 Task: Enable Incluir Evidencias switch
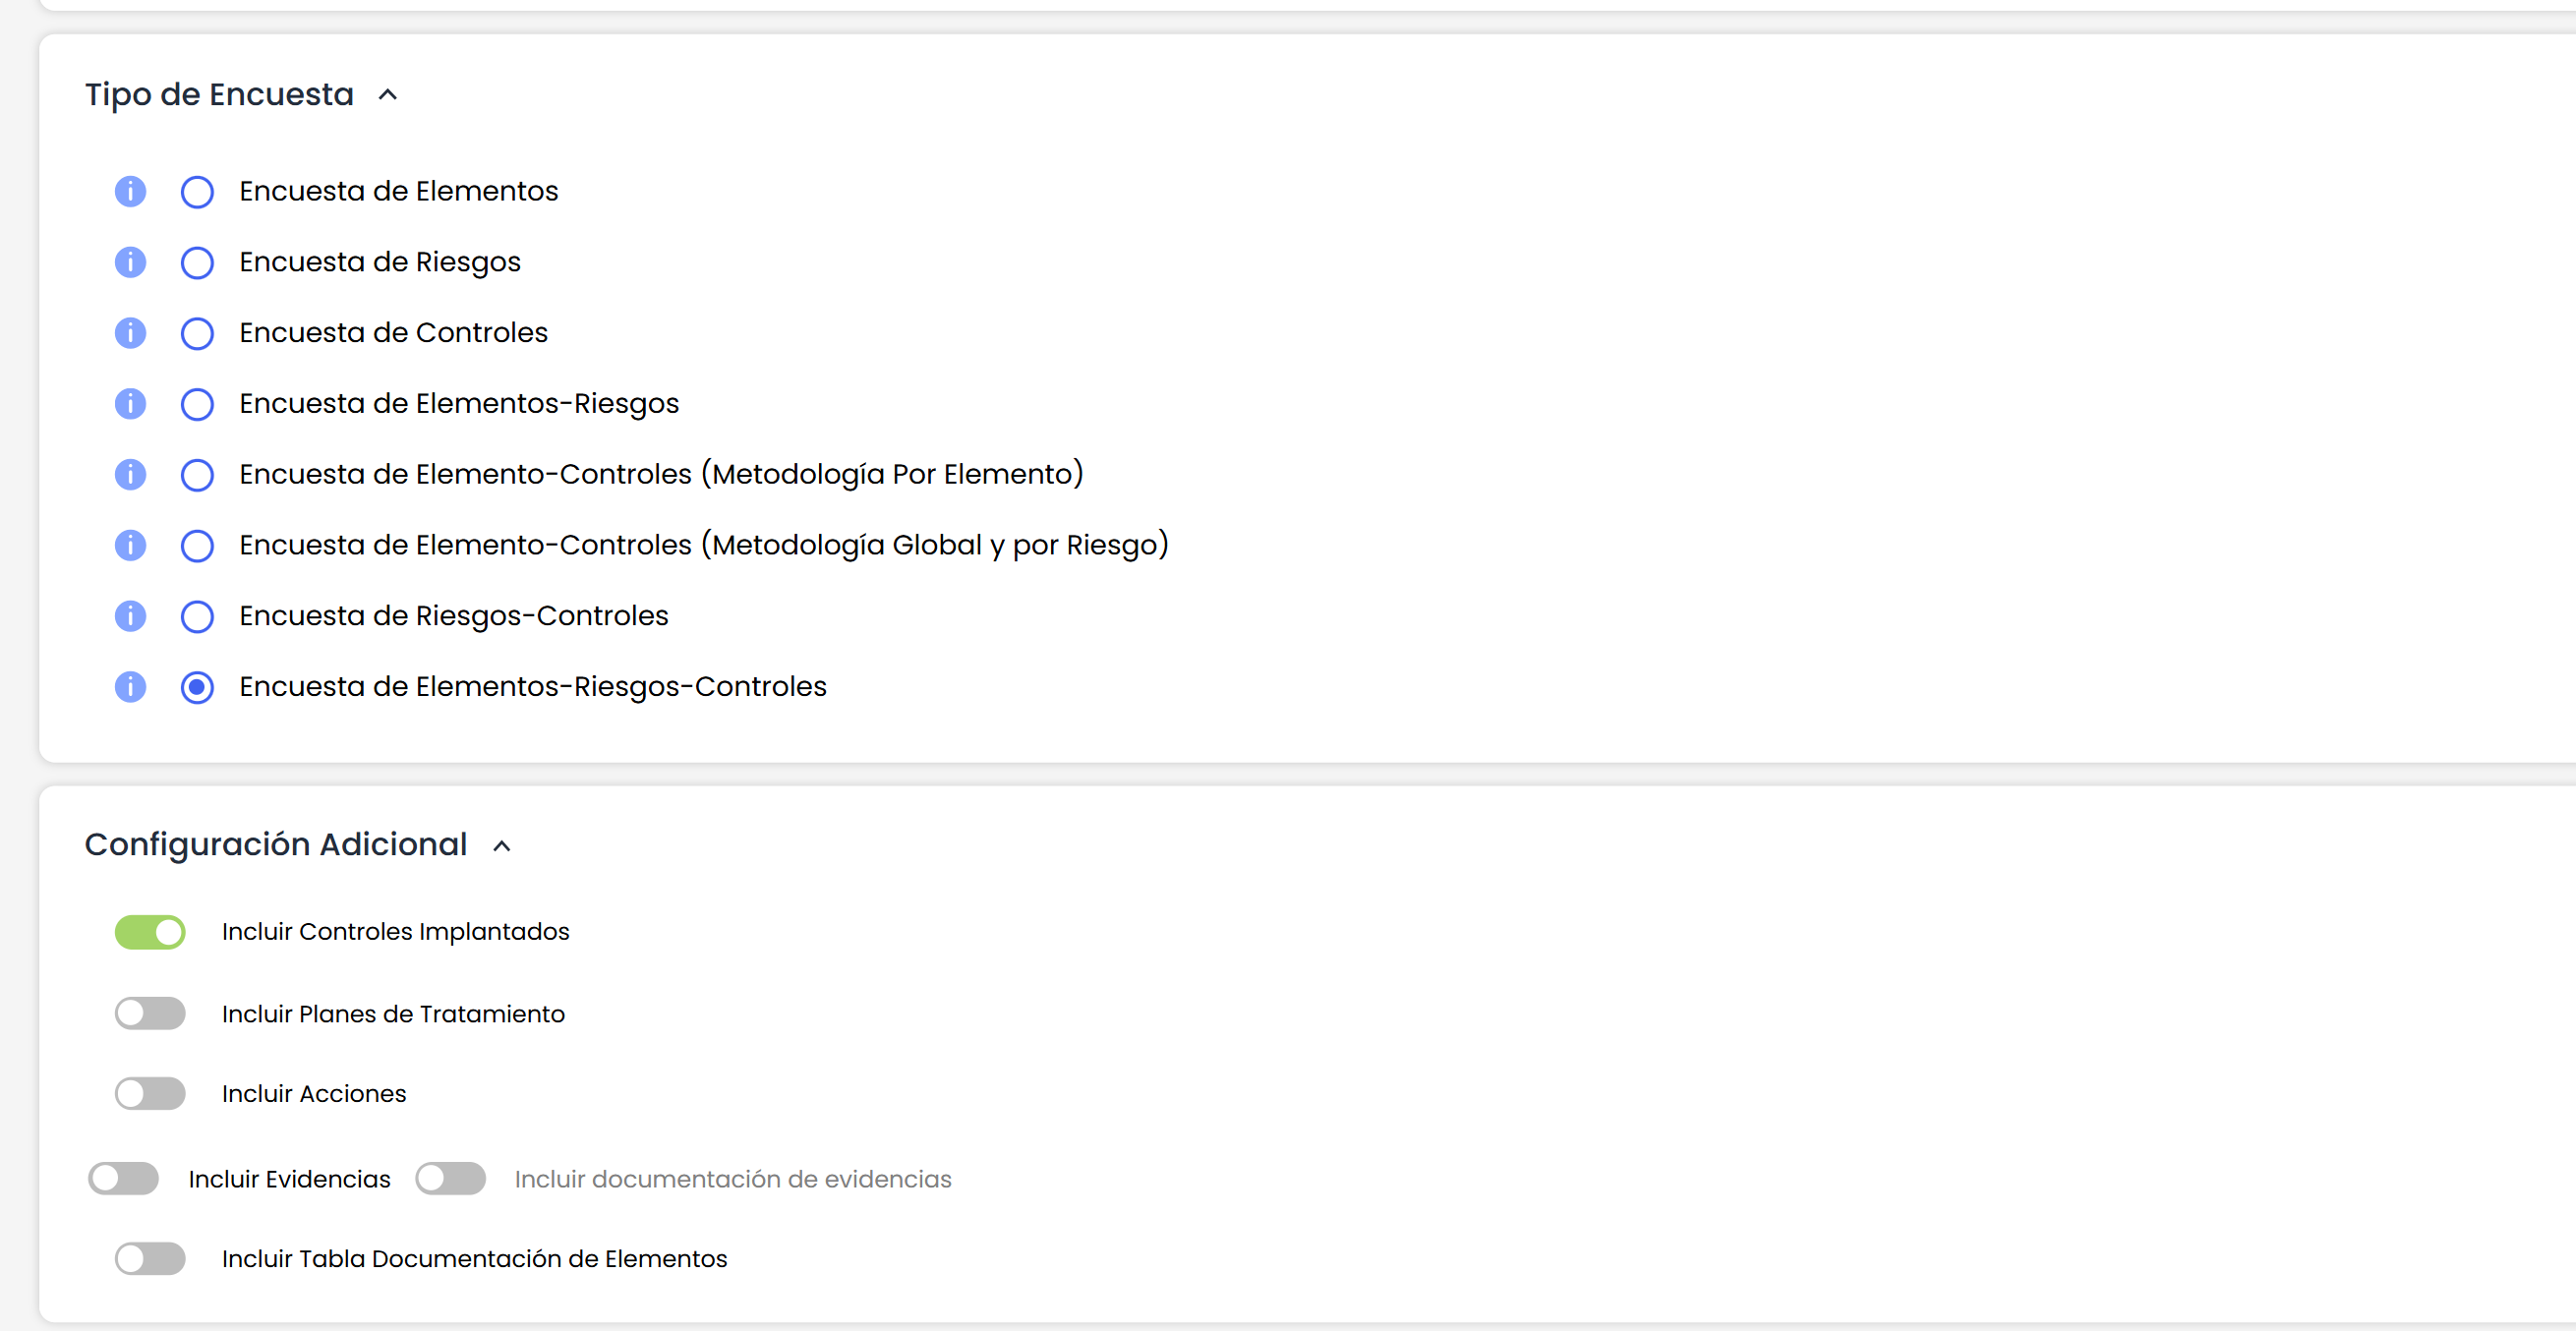coord(123,1179)
